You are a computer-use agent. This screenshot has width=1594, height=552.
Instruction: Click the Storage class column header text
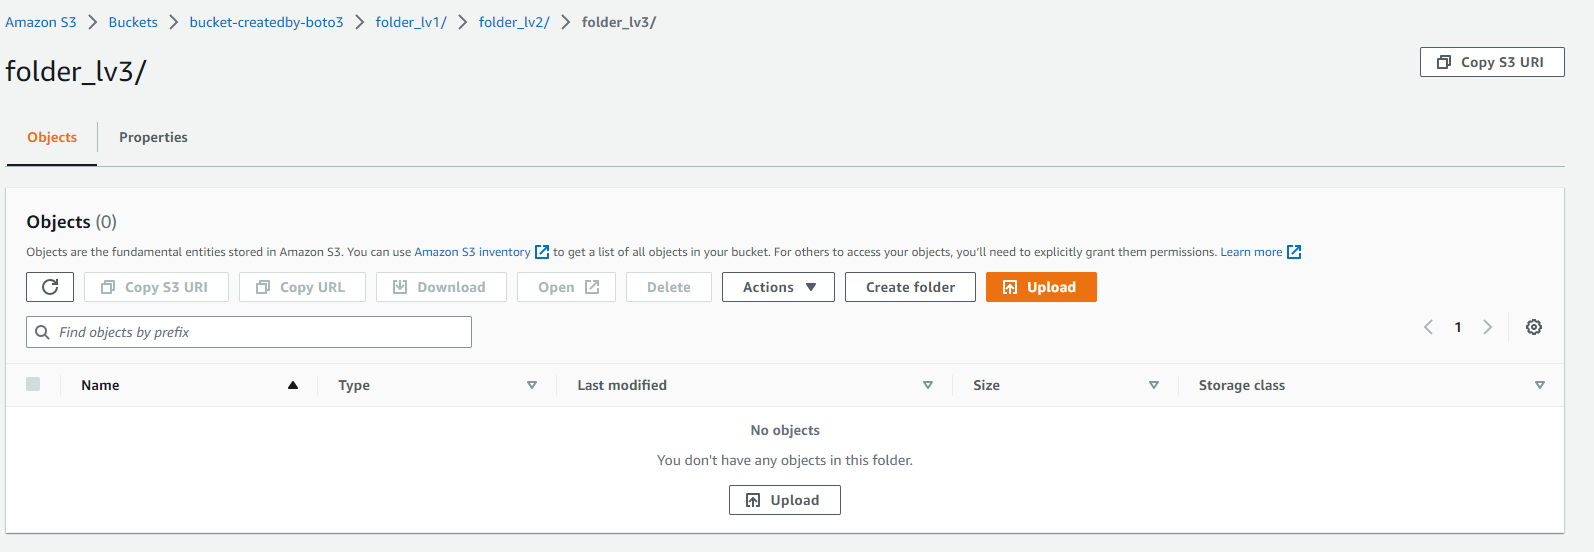(1242, 385)
